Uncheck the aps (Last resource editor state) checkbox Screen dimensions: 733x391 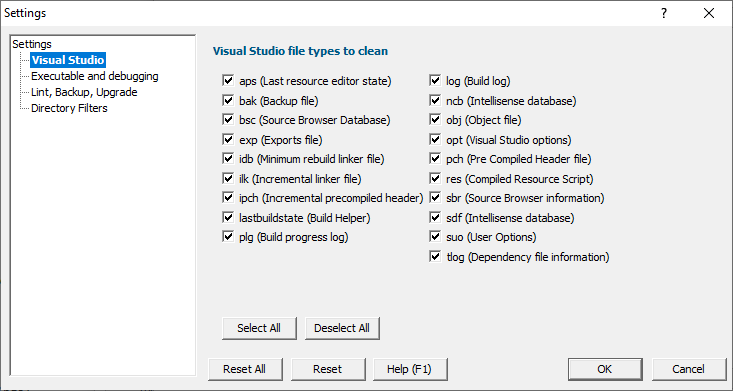228,81
